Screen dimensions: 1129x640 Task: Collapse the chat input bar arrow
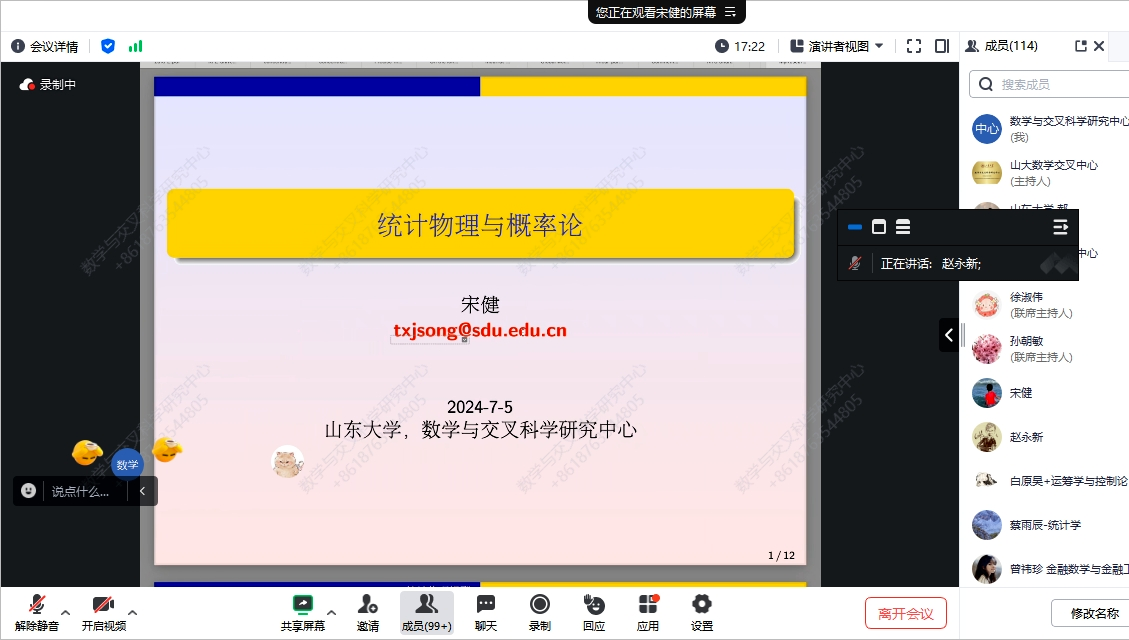[142, 491]
